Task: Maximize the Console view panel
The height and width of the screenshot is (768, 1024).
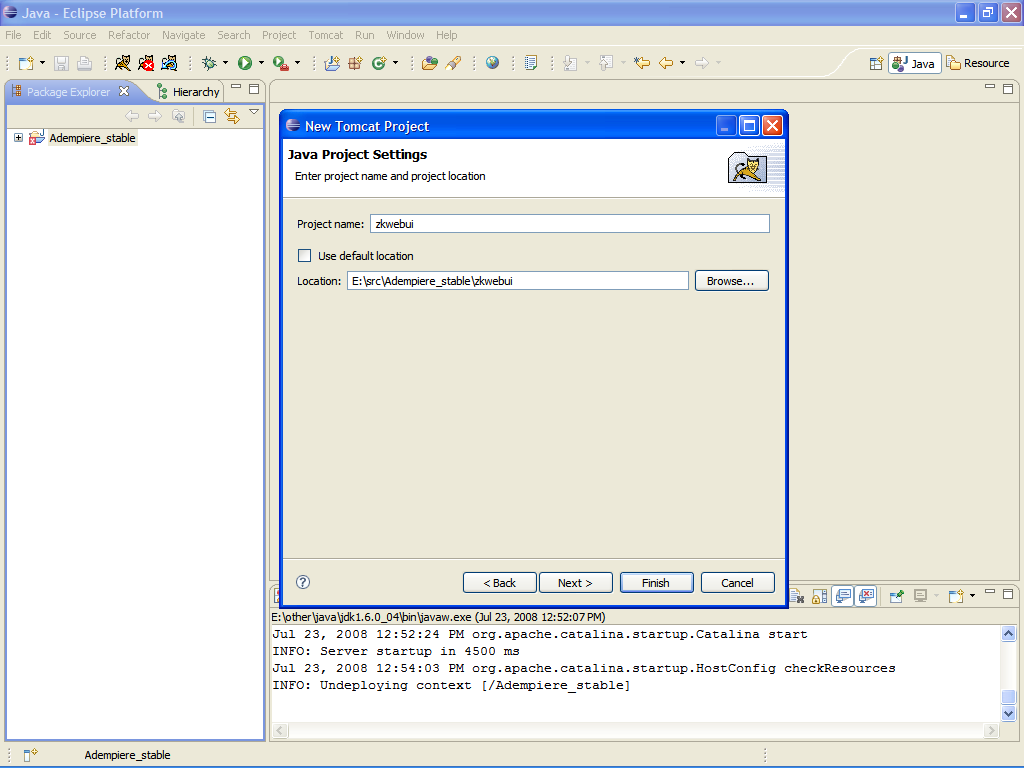Action: point(1008,594)
